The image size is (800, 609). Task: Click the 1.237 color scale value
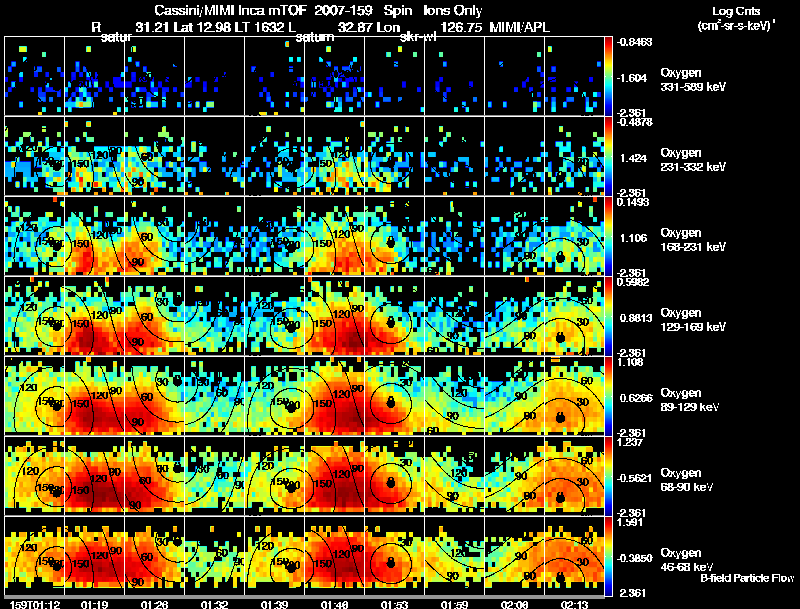[x=631, y=442]
